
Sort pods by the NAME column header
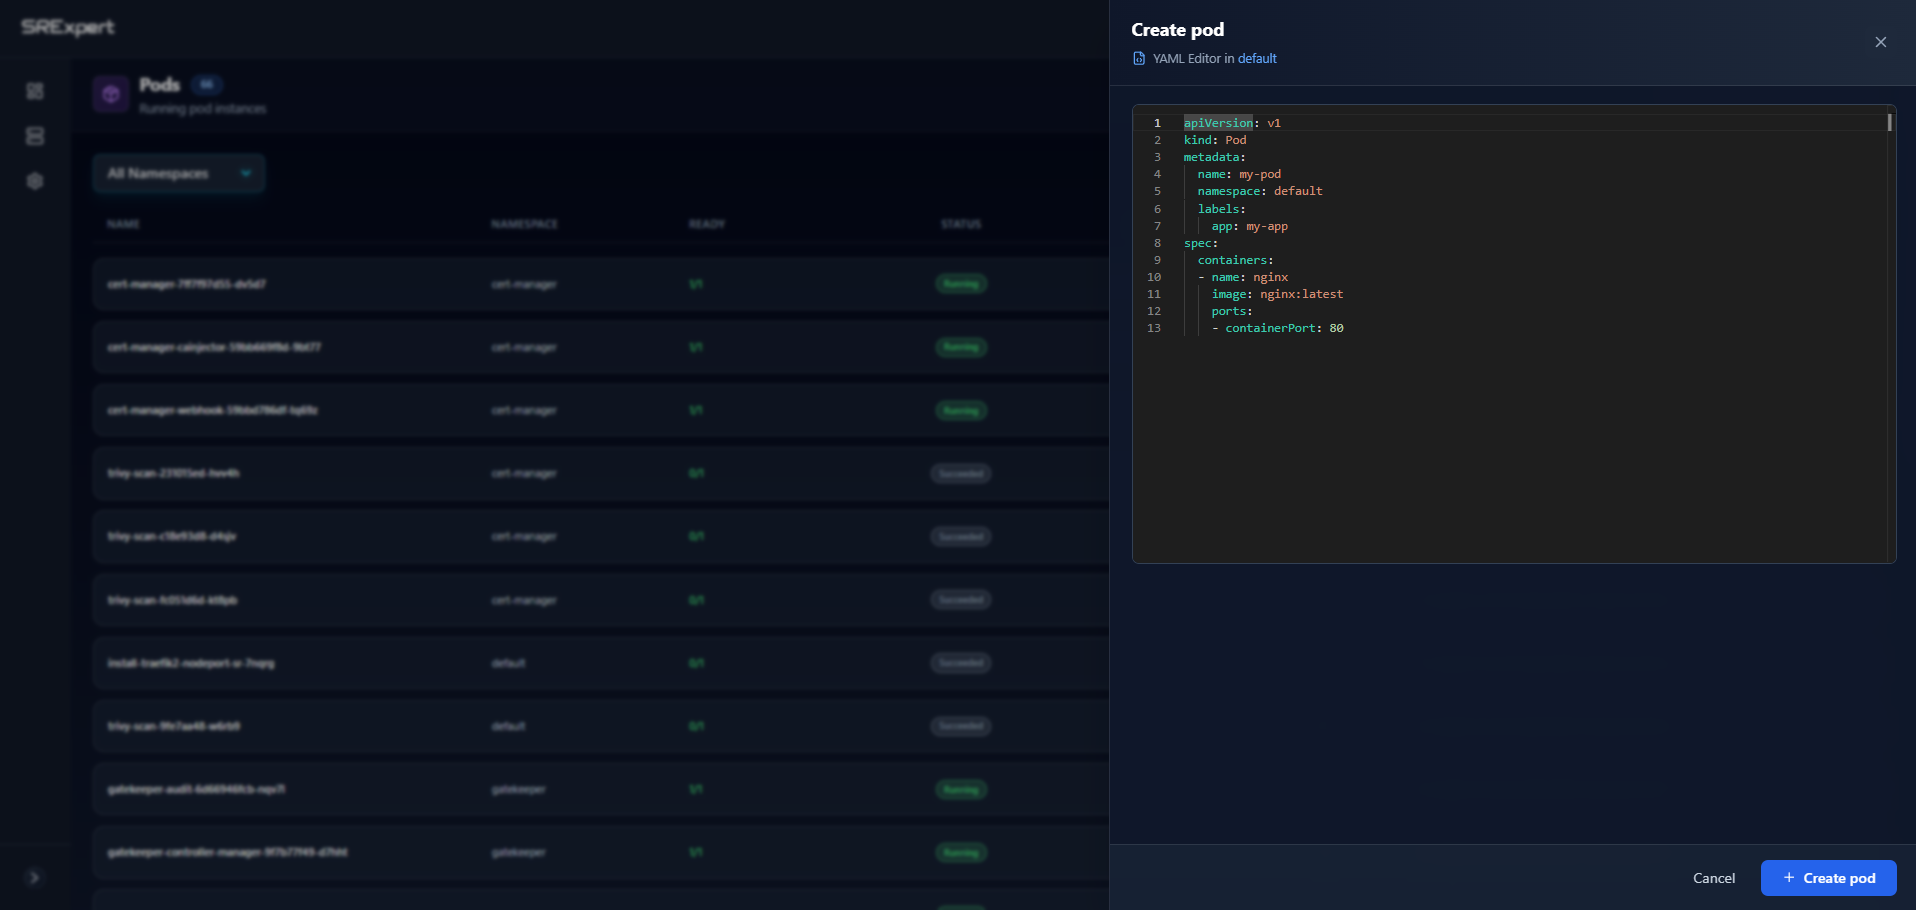tap(124, 224)
